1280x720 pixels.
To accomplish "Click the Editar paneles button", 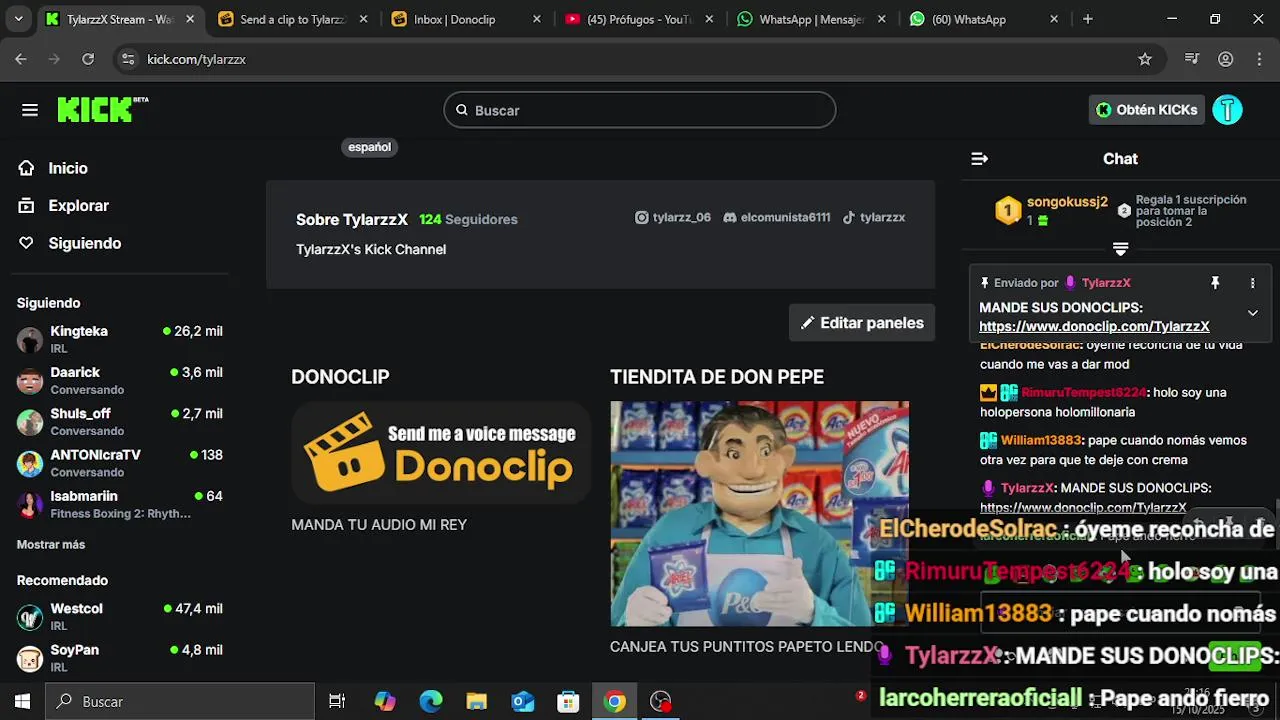I will [862, 323].
